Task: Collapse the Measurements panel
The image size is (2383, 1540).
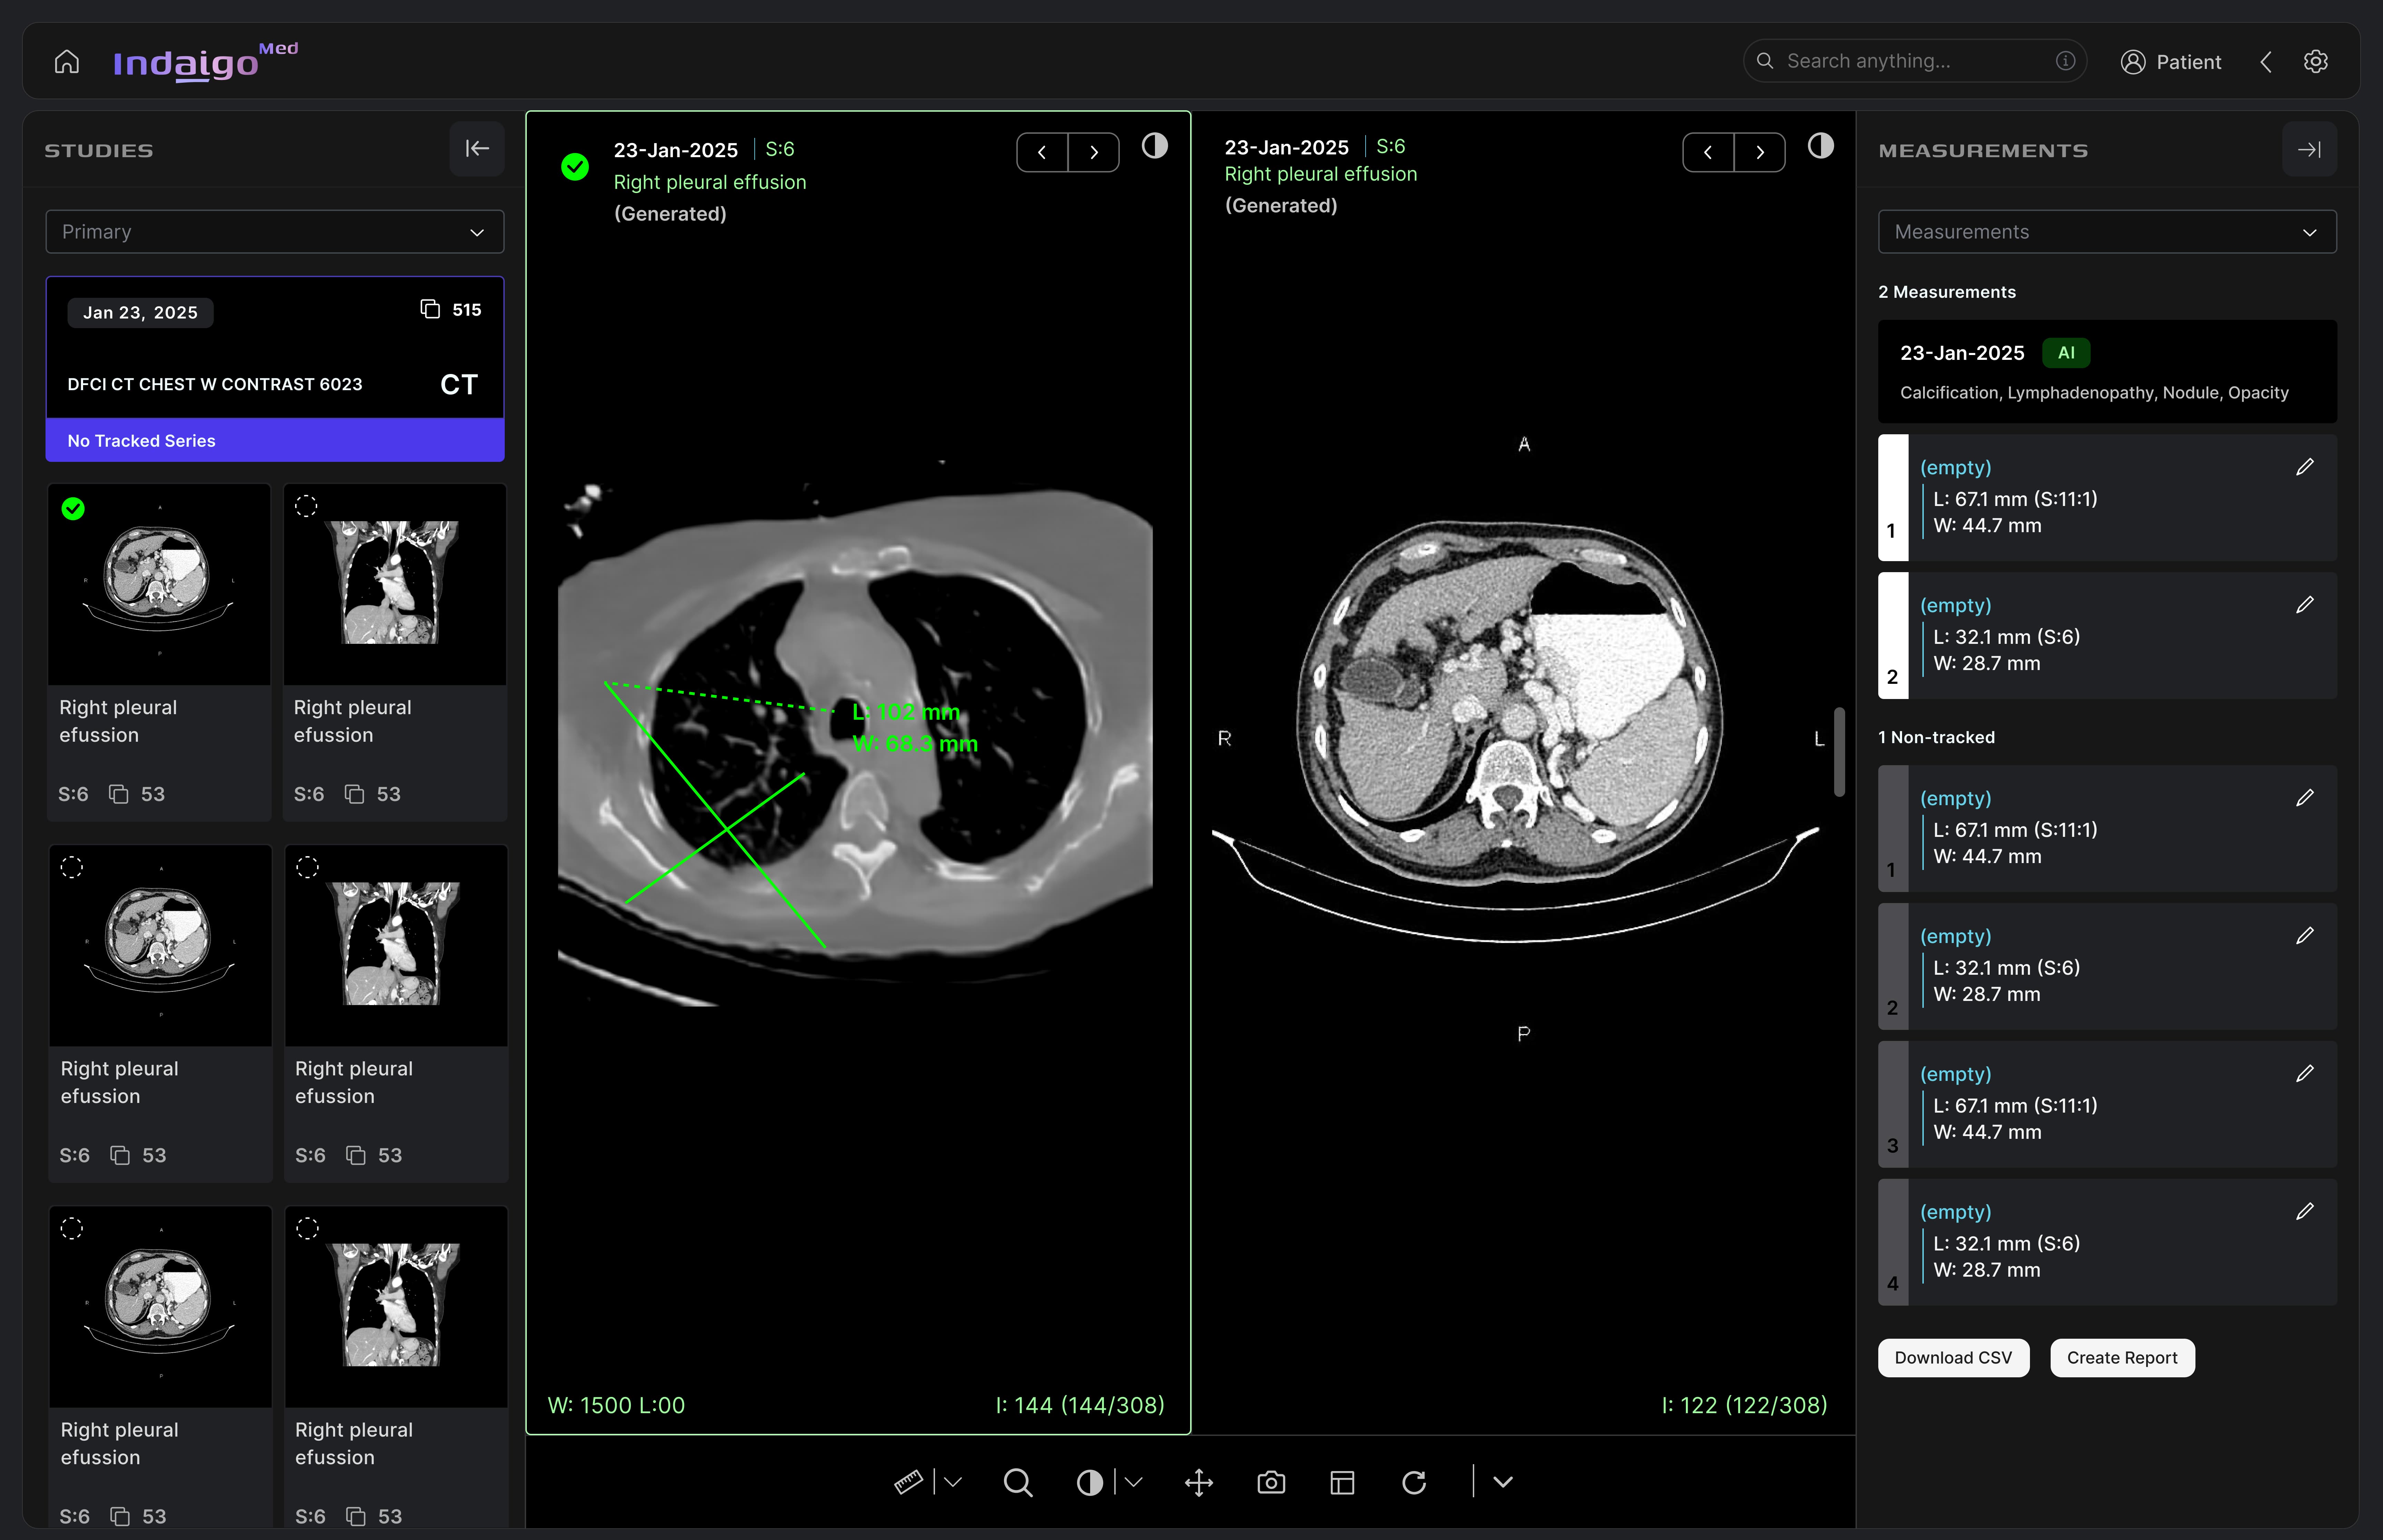Action: click(x=2309, y=149)
